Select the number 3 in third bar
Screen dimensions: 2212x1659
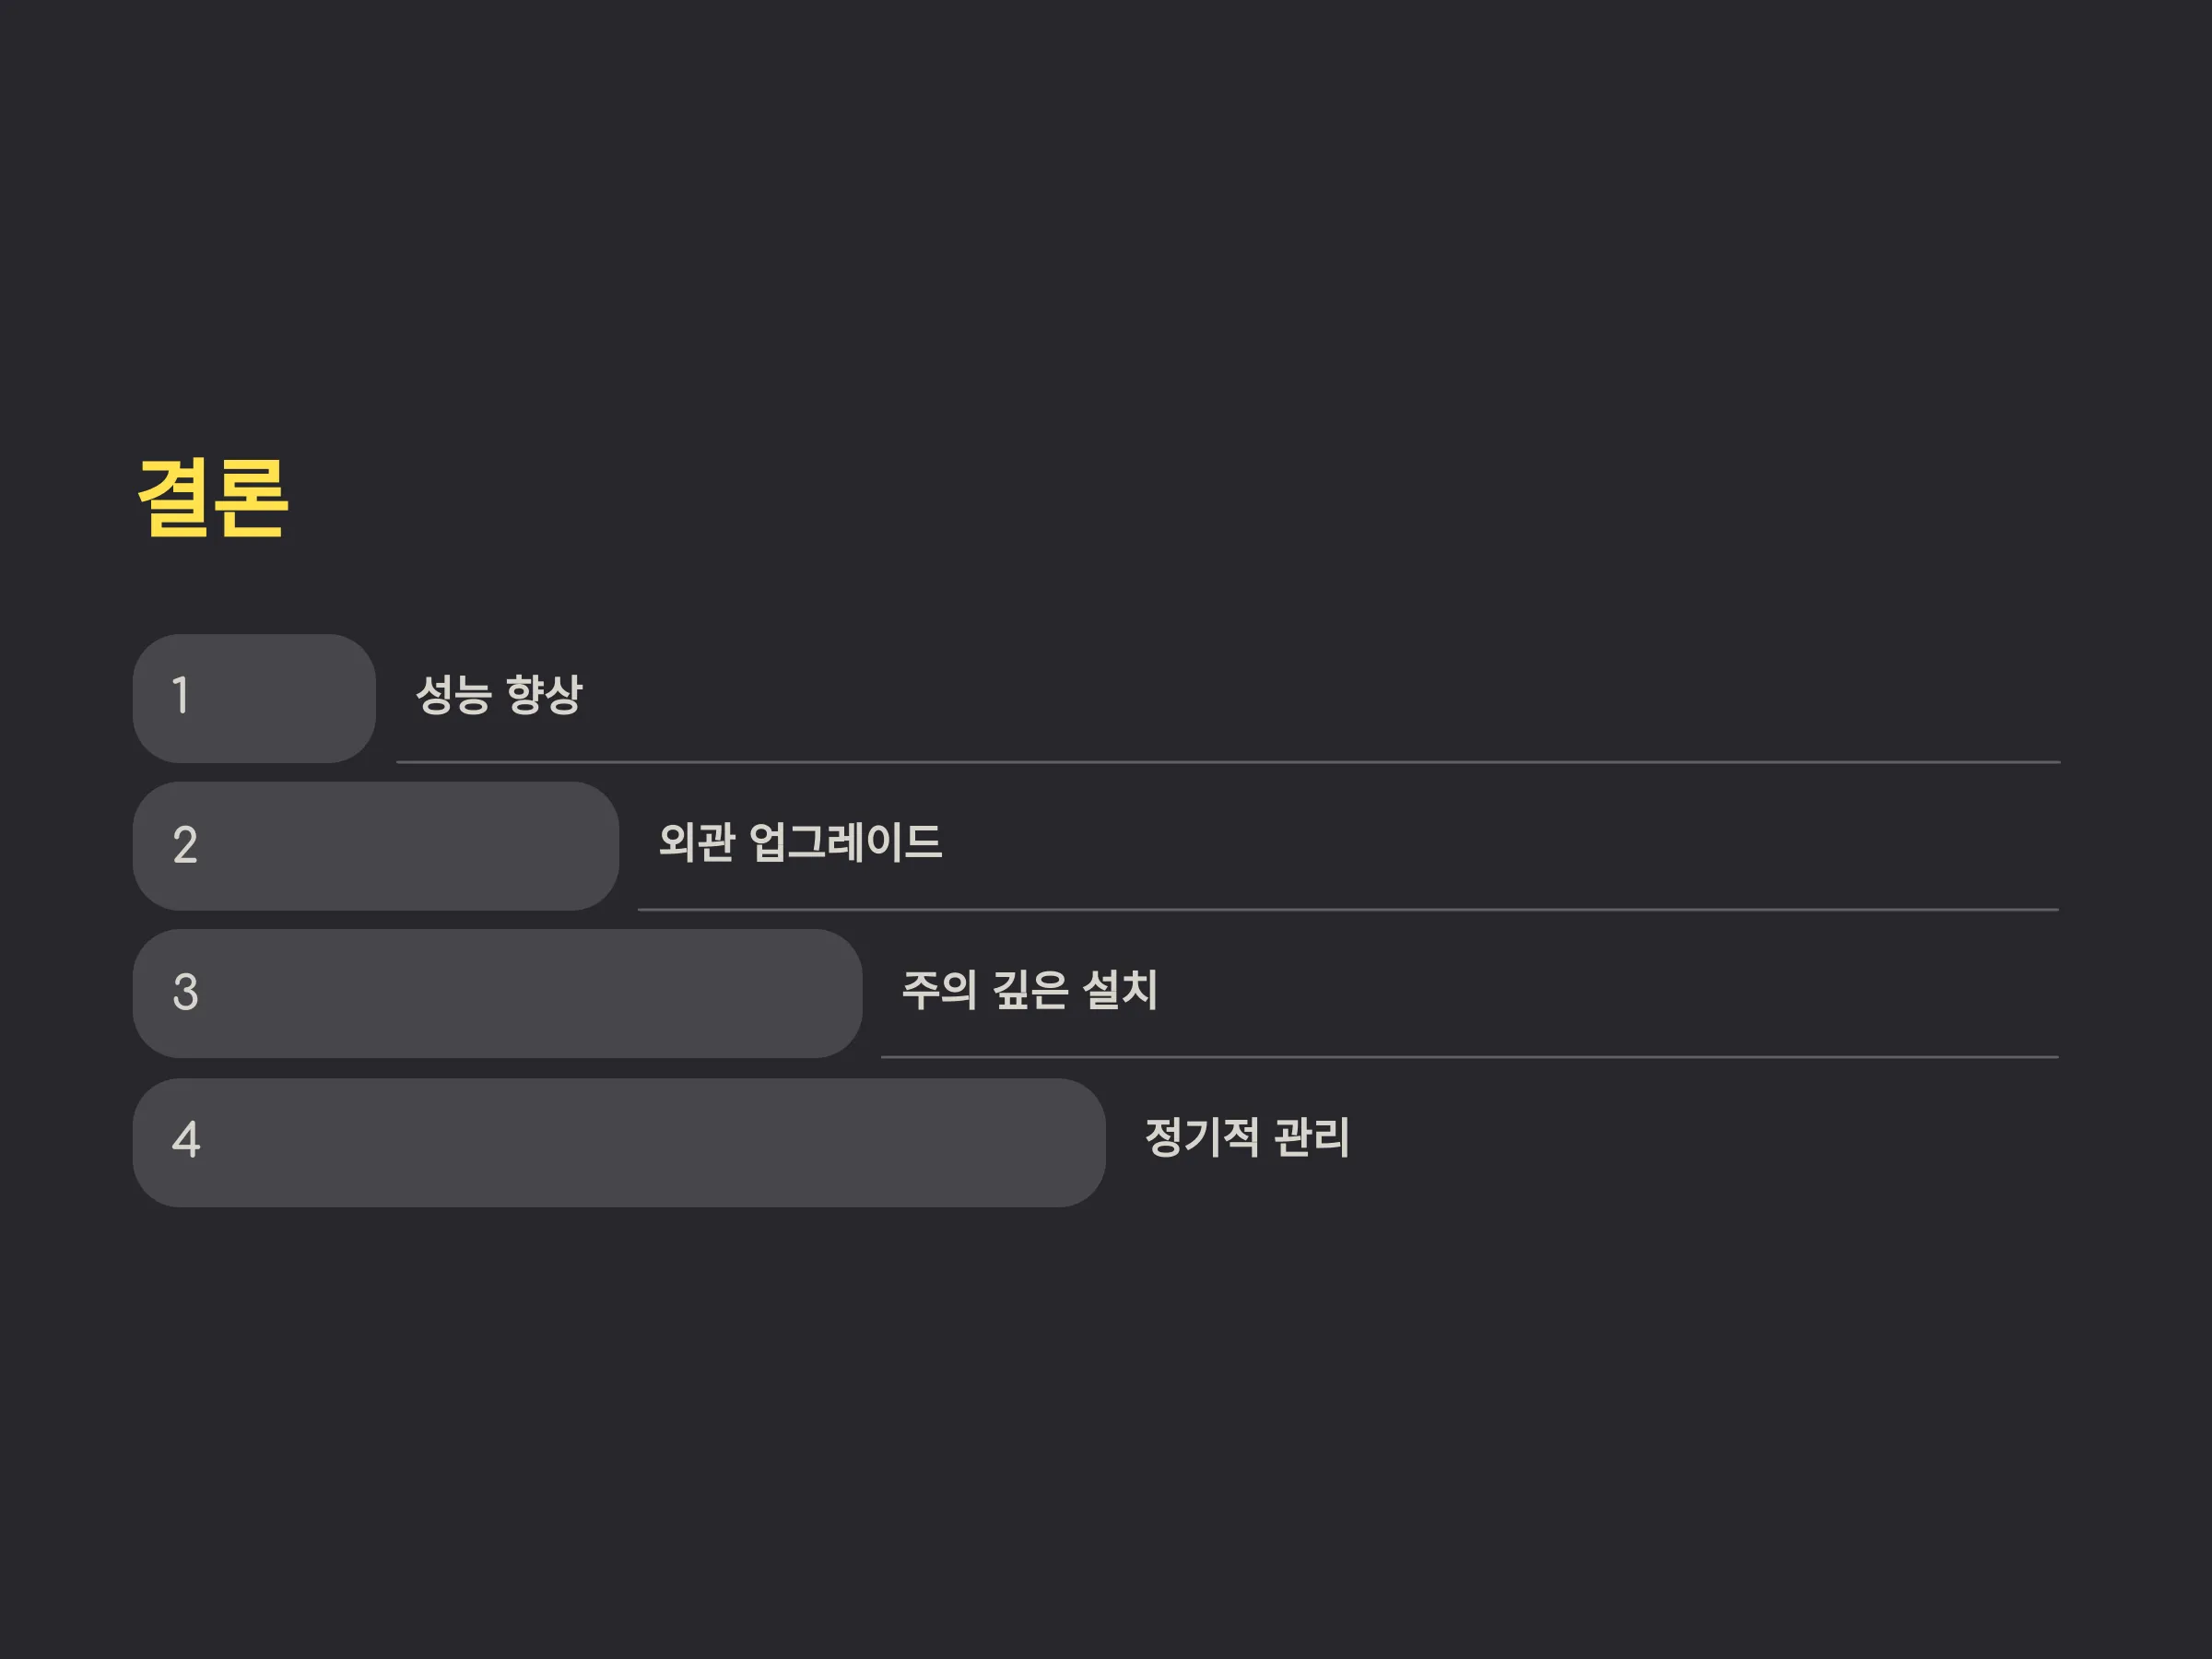(x=185, y=993)
